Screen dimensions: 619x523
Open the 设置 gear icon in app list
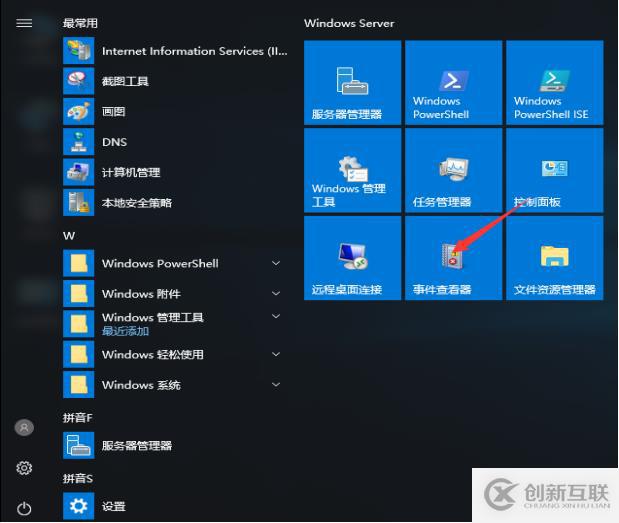79,506
